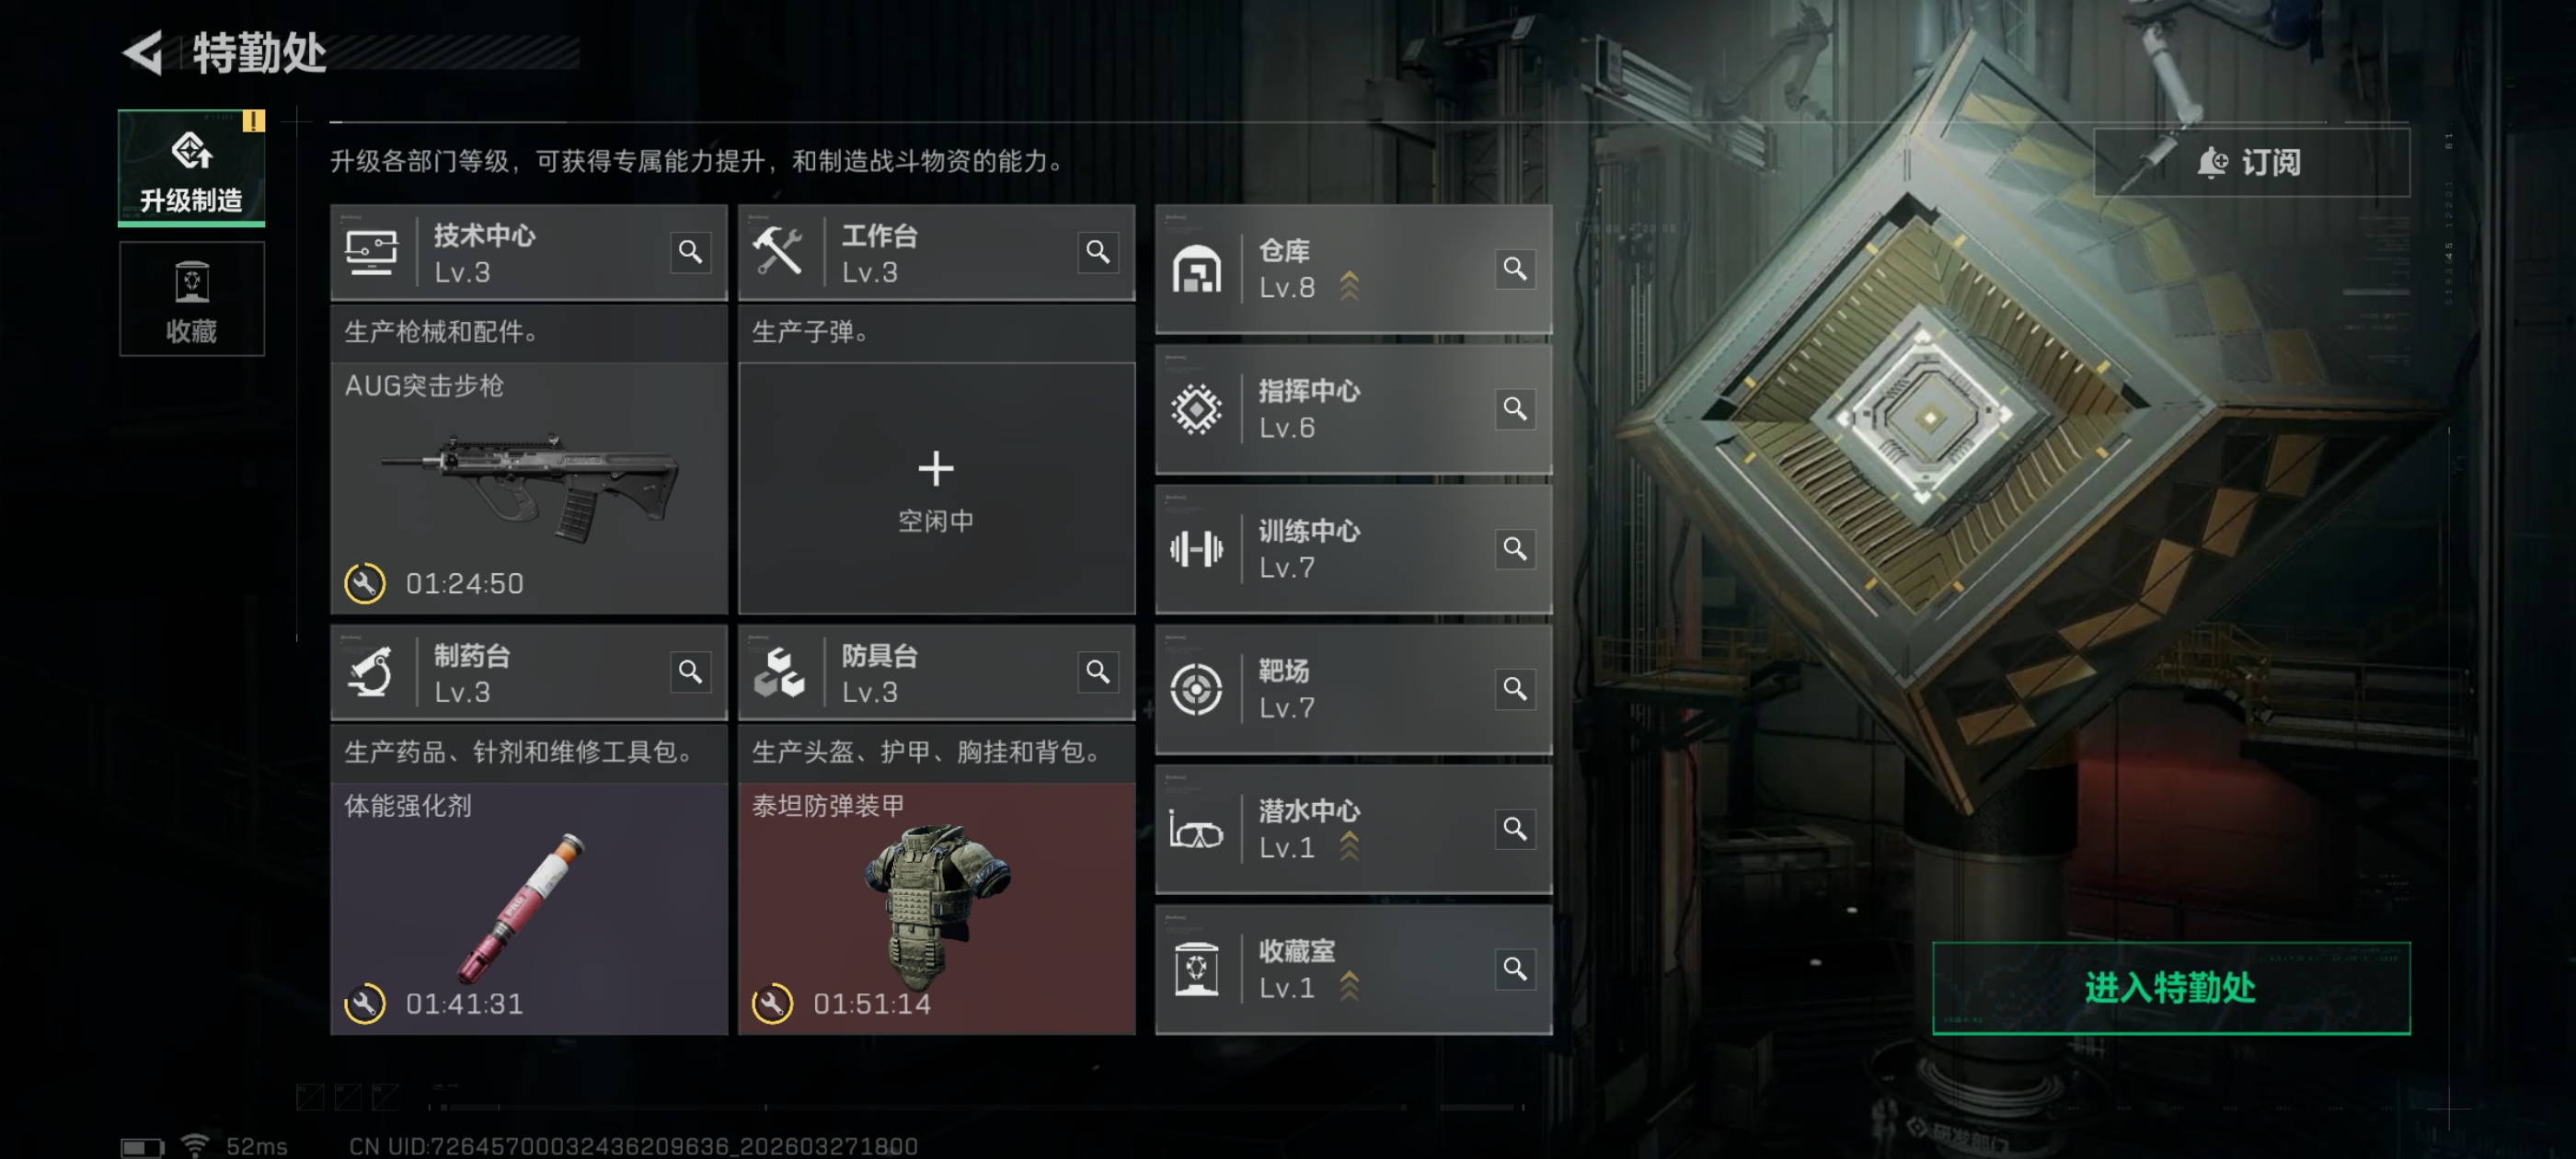Select the AUG突击步枪 production item
The width and height of the screenshot is (2576, 1159).
click(x=529, y=488)
